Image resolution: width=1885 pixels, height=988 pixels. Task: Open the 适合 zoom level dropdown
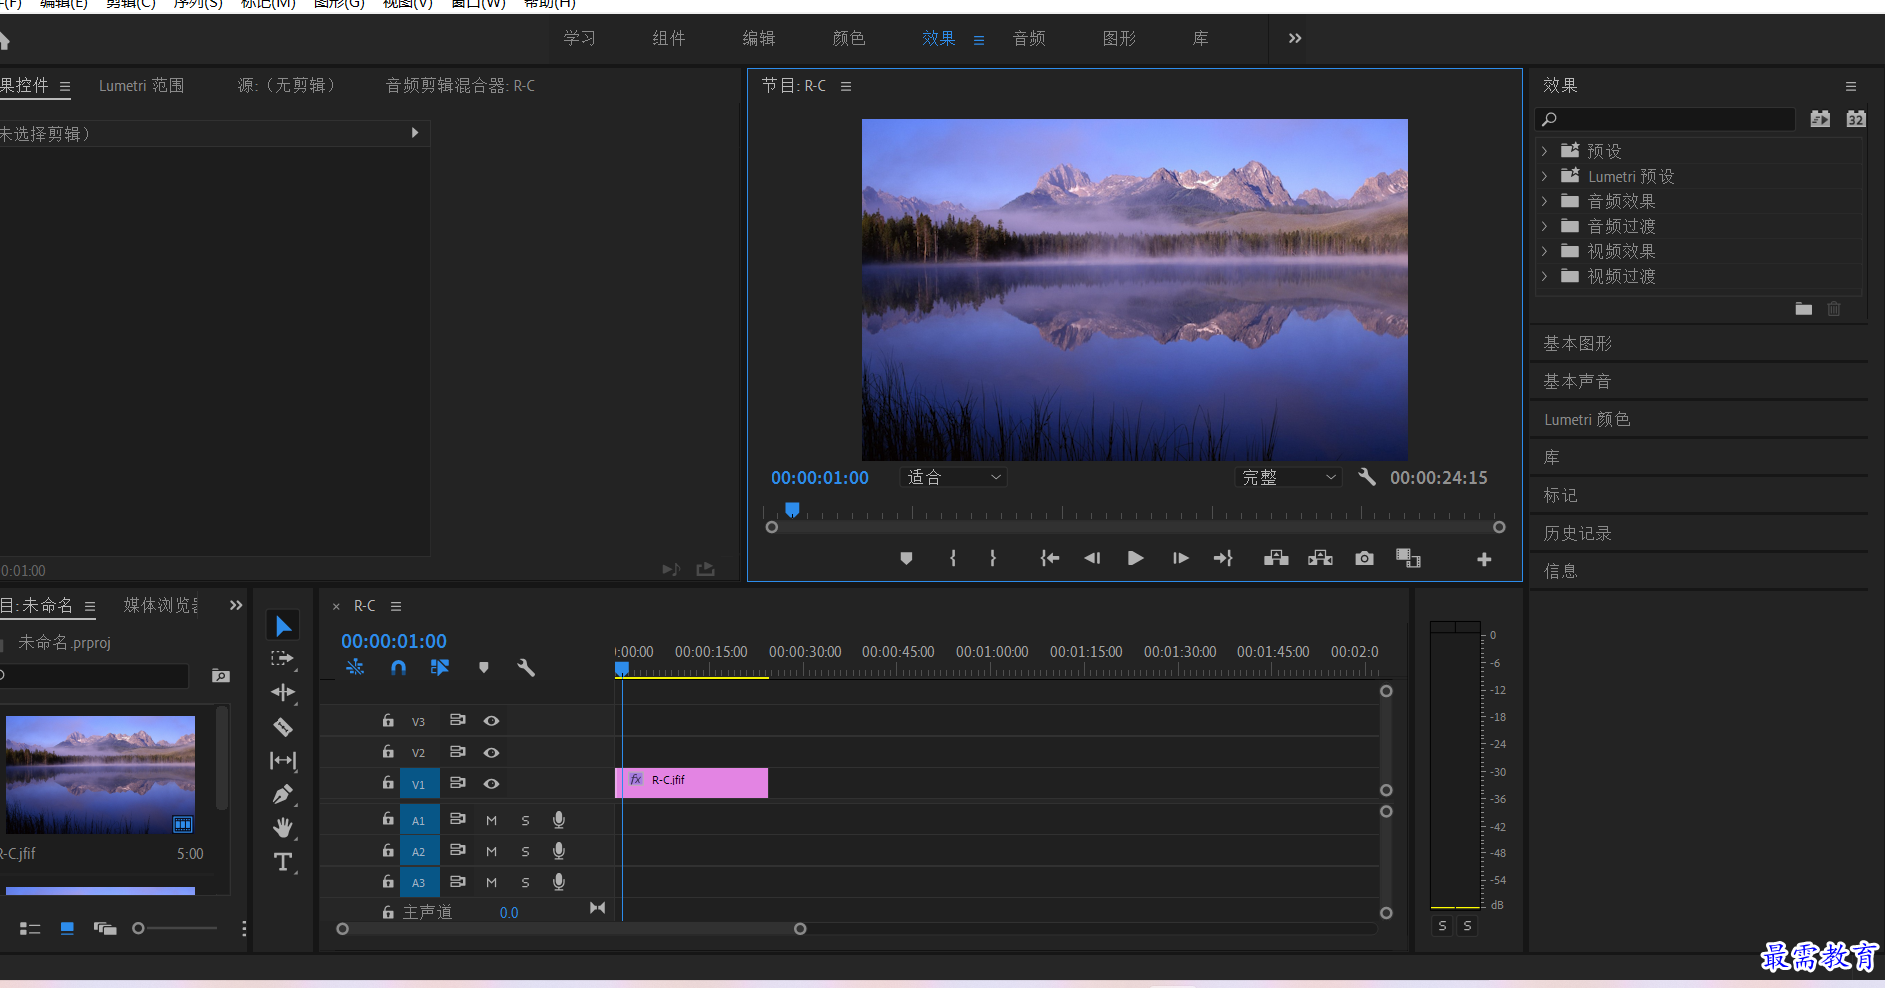click(x=953, y=478)
